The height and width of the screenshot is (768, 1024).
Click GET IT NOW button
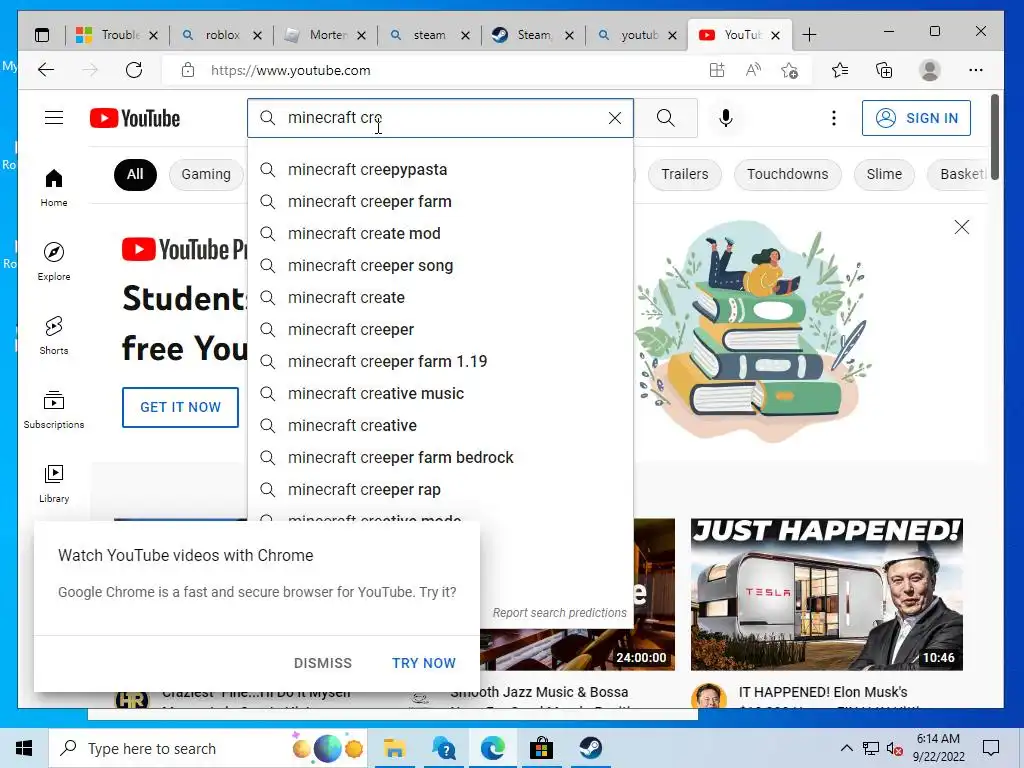180,407
